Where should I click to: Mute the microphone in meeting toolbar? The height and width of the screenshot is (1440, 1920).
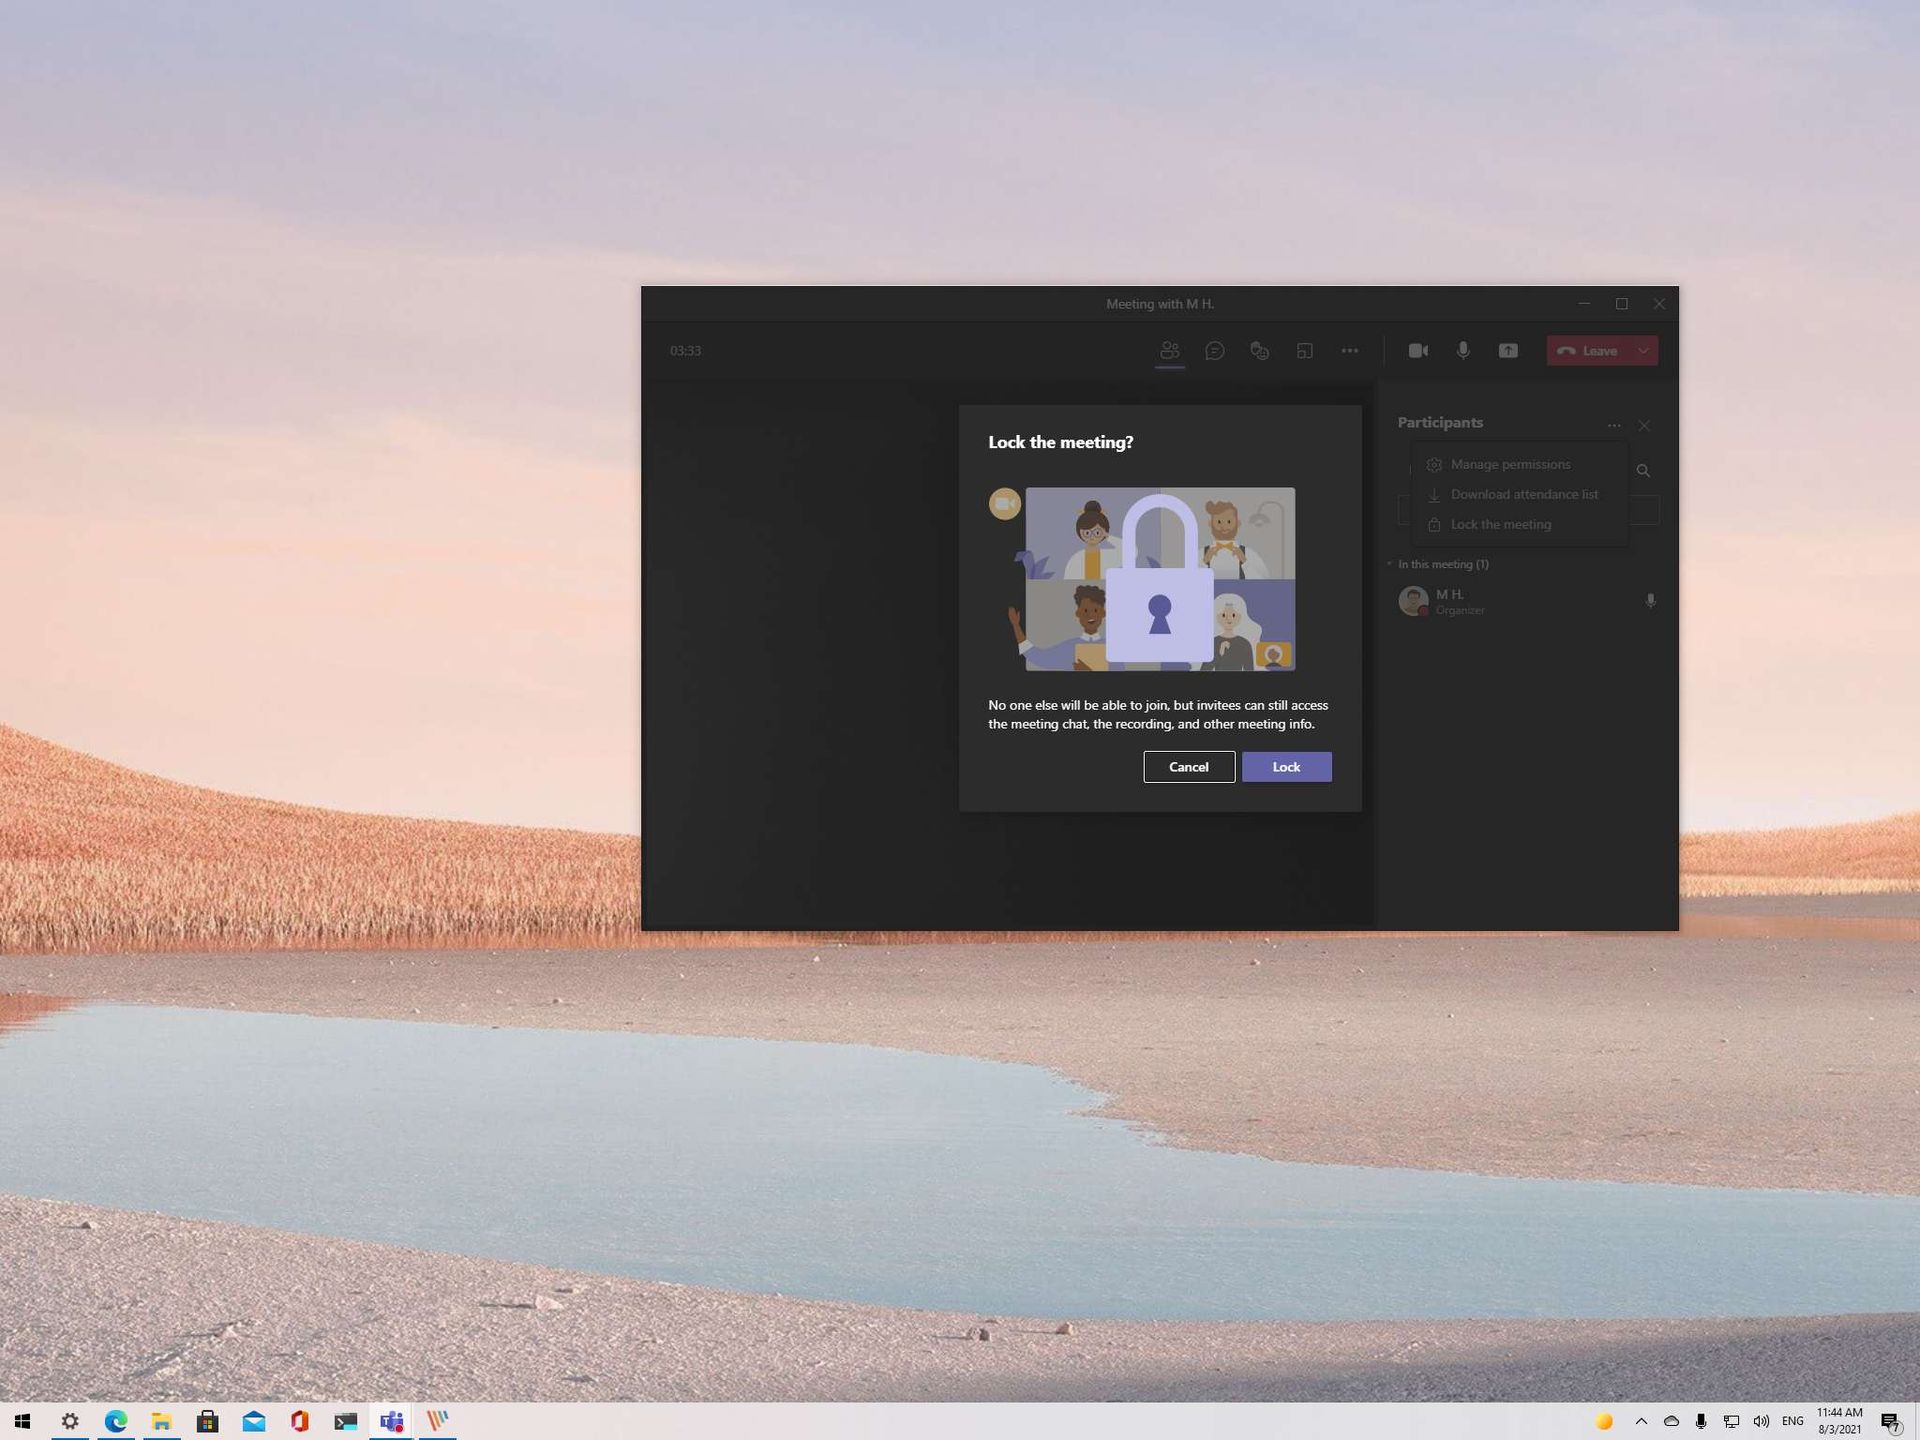[1463, 351]
